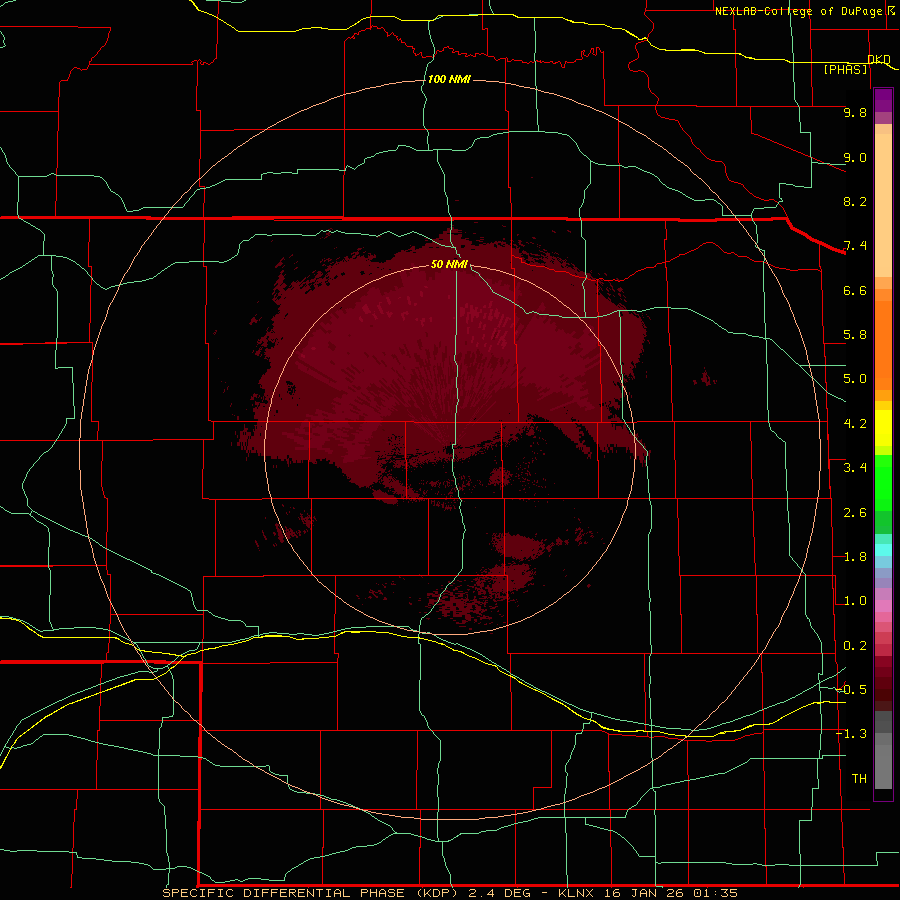The width and height of the screenshot is (900, 900).
Task: Pick the pink segment of the color bar
Action: point(883,606)
